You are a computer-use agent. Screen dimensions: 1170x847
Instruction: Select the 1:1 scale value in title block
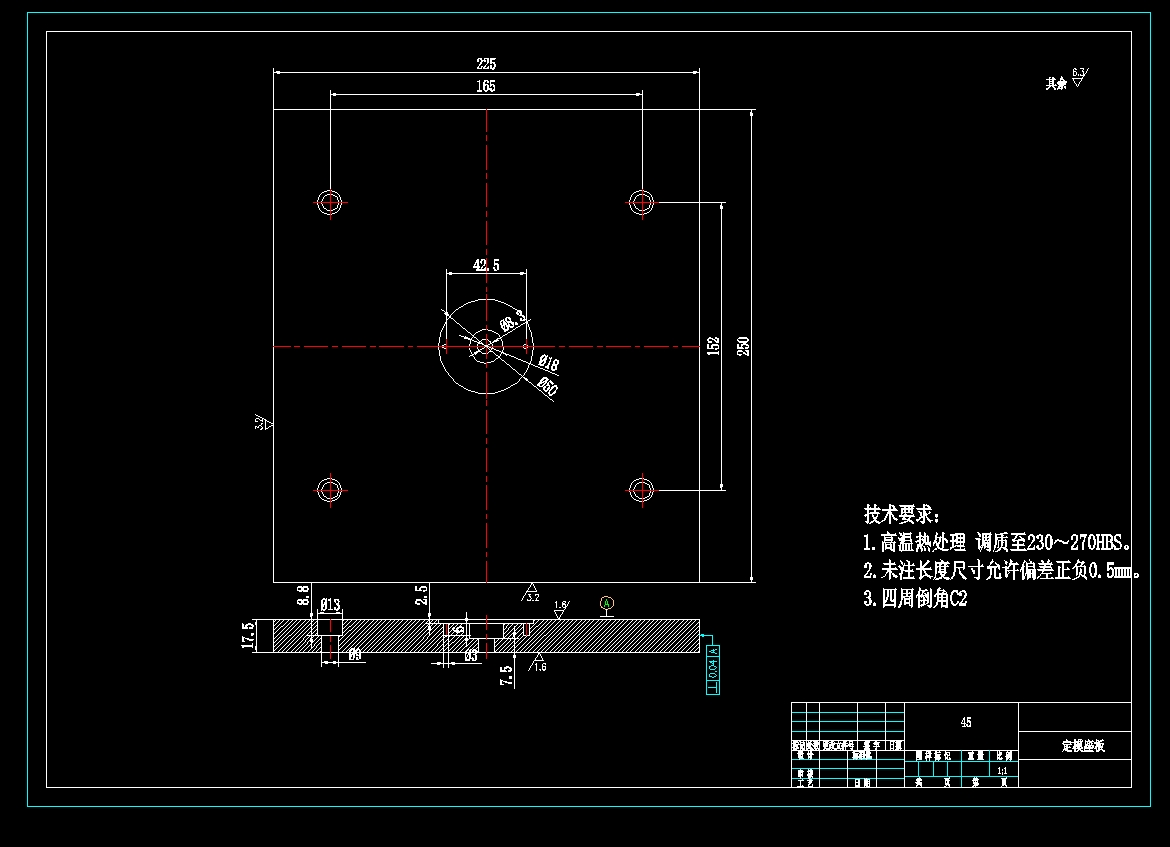pyautogui.click(x=1002, y=770)
